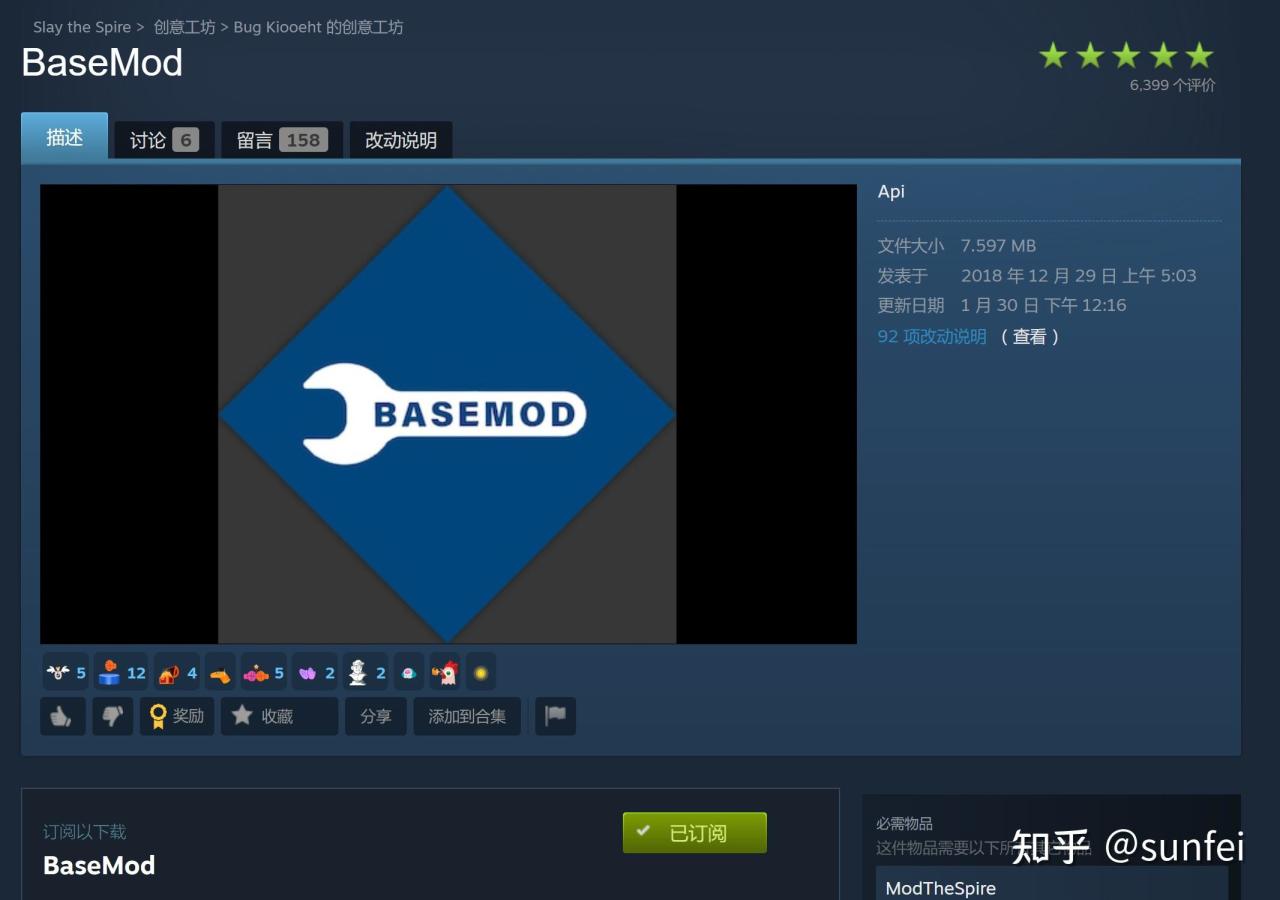Click the pink fist bump award with 5
Screen dimensions: 1280x900
[x=264, y=673]
